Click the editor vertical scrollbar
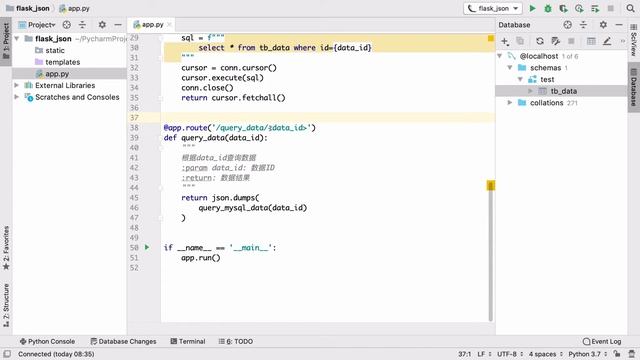This screenshot has height=360, width=640. tap(491, 251)
